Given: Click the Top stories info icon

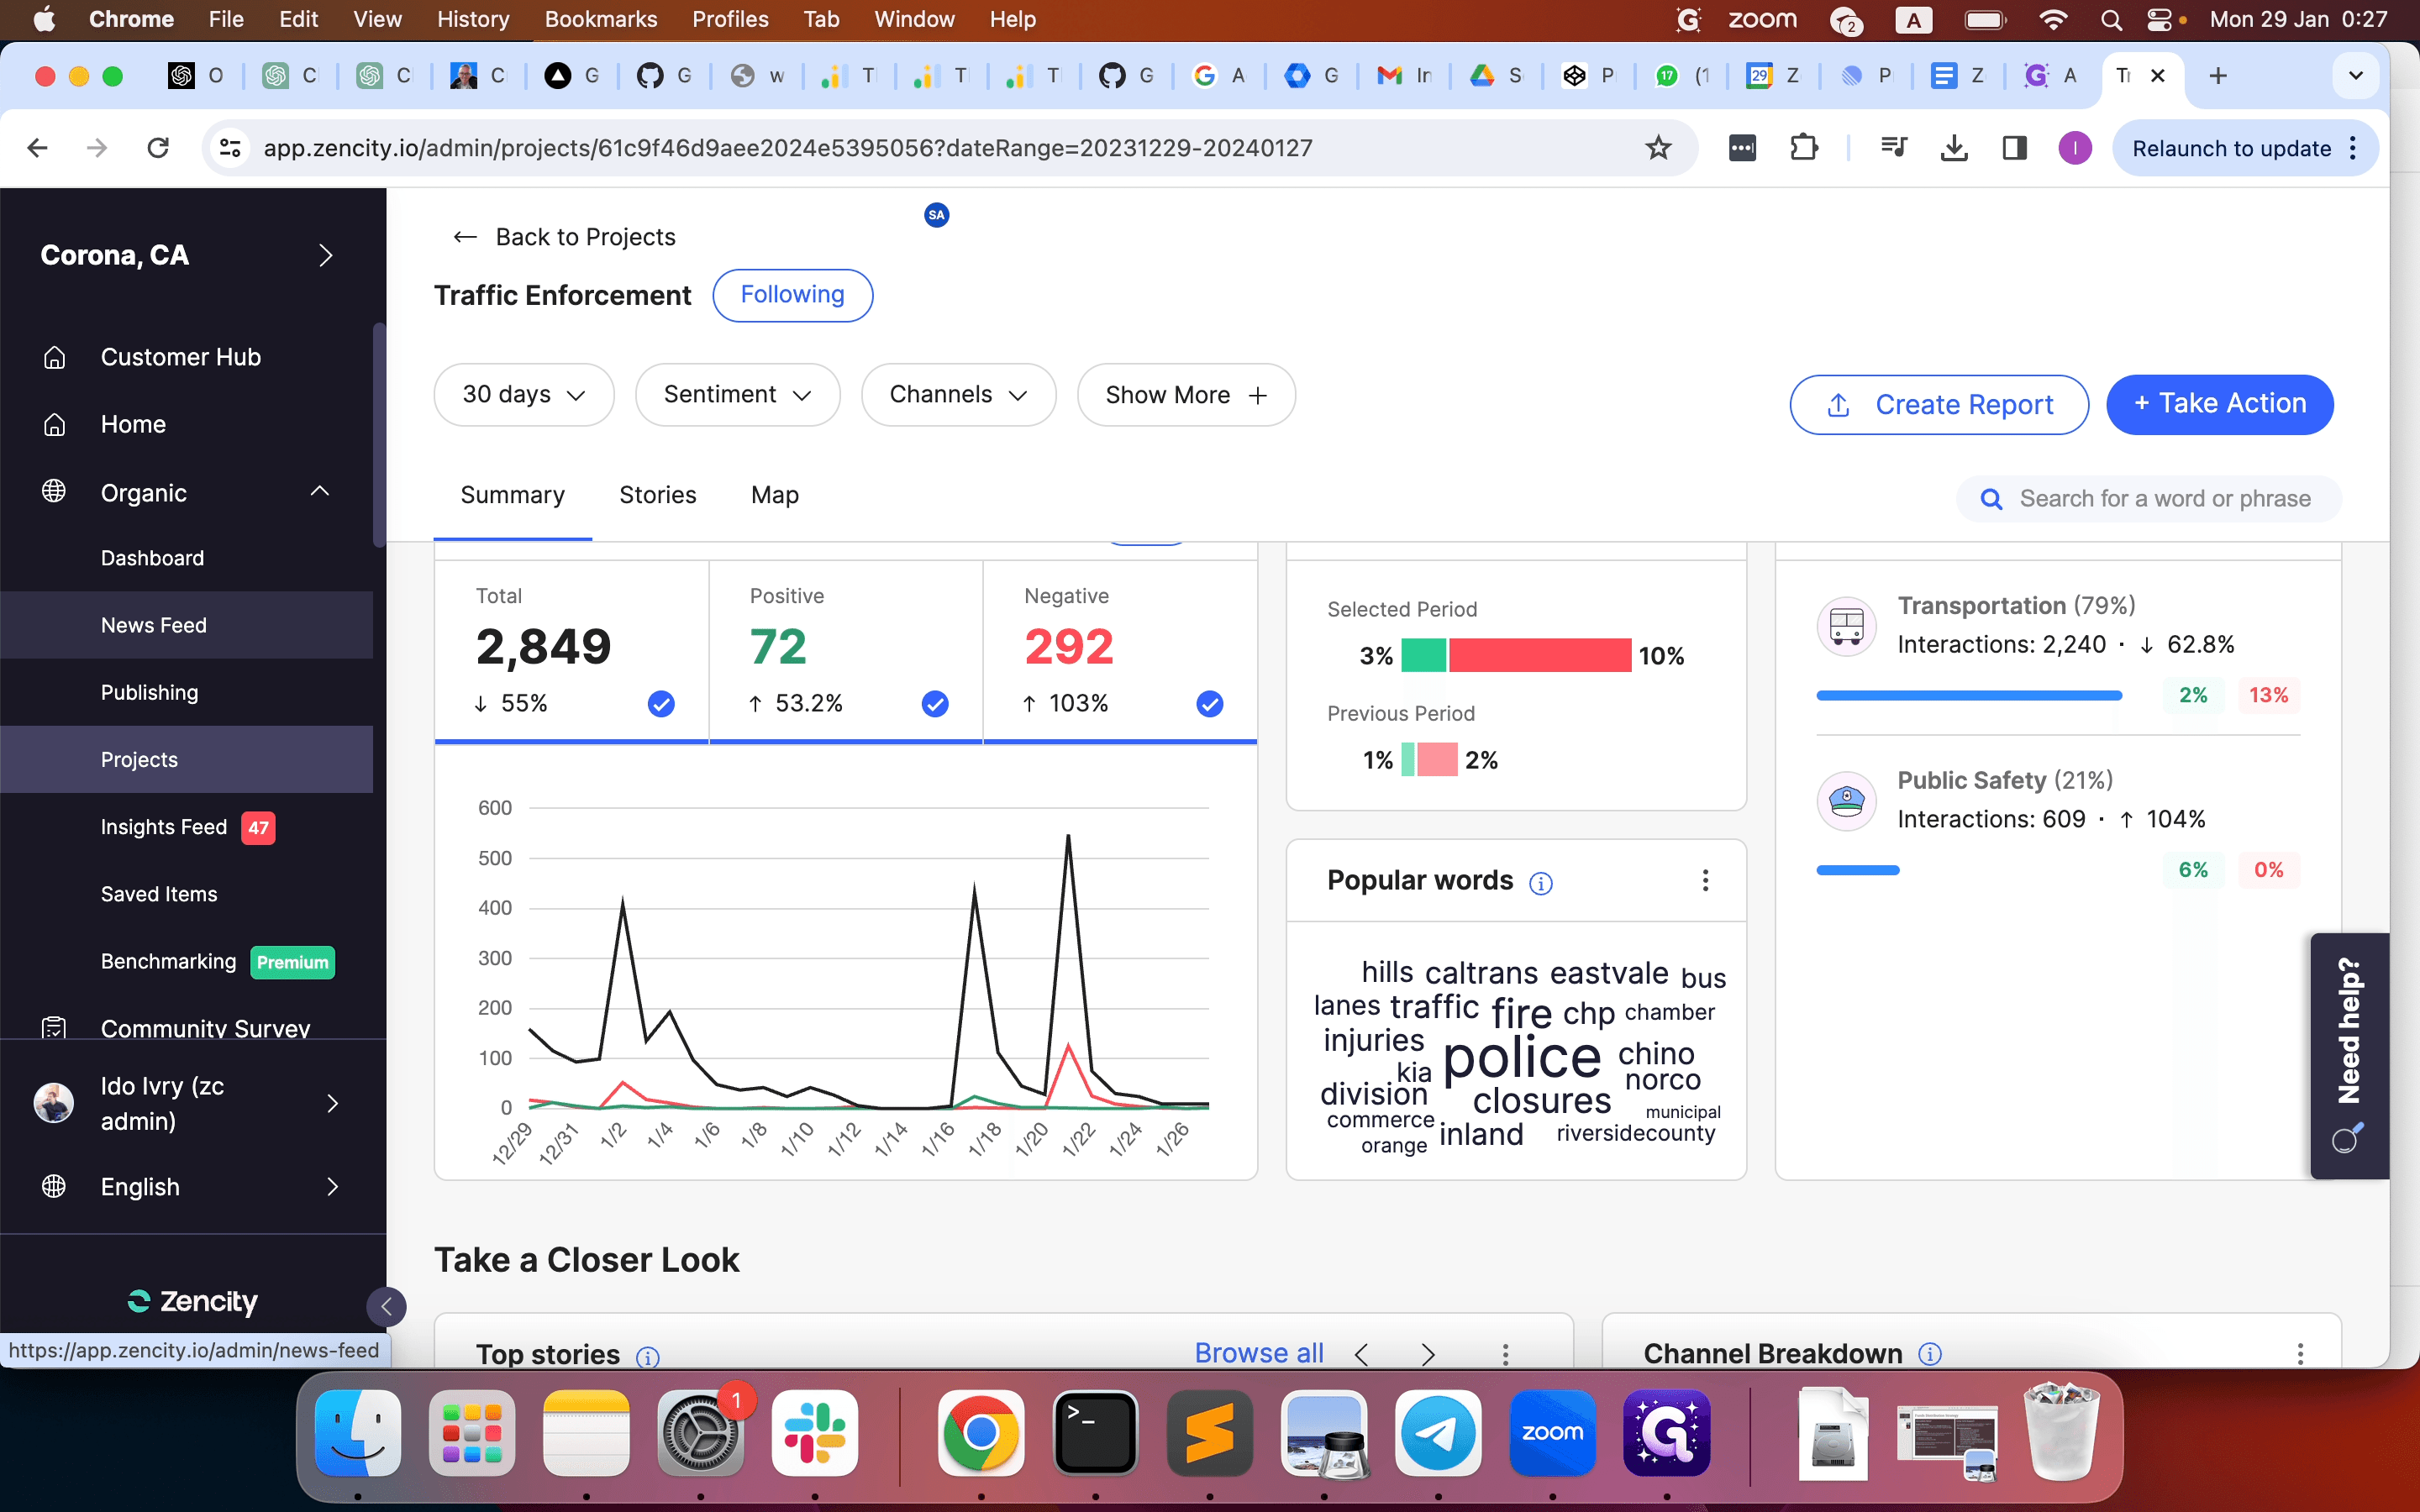Looking at the screenshot, I should click(648, 1356).
